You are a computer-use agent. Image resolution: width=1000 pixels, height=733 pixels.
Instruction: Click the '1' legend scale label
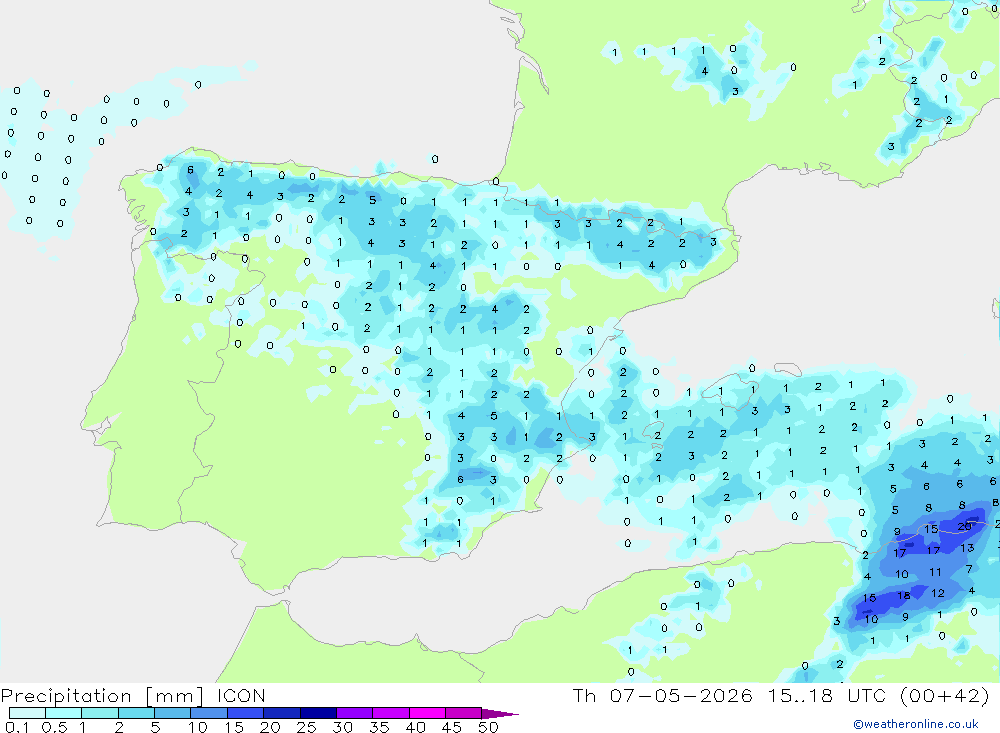(x=82, y=727)
